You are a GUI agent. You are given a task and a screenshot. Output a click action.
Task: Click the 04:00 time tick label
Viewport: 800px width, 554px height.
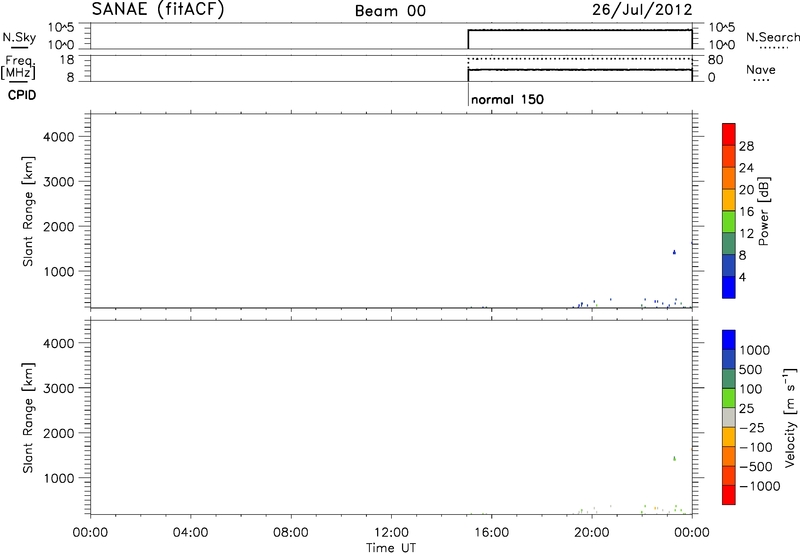click(191, 533)
